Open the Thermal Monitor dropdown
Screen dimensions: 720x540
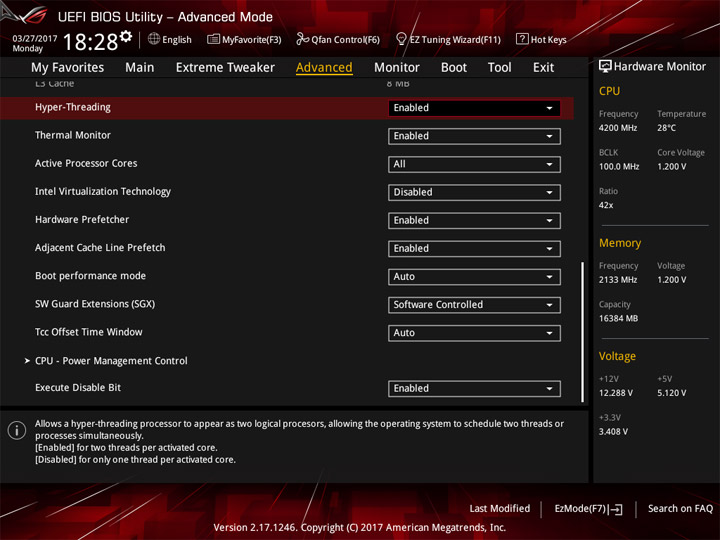pyautogui.click(x=474, y=136)
